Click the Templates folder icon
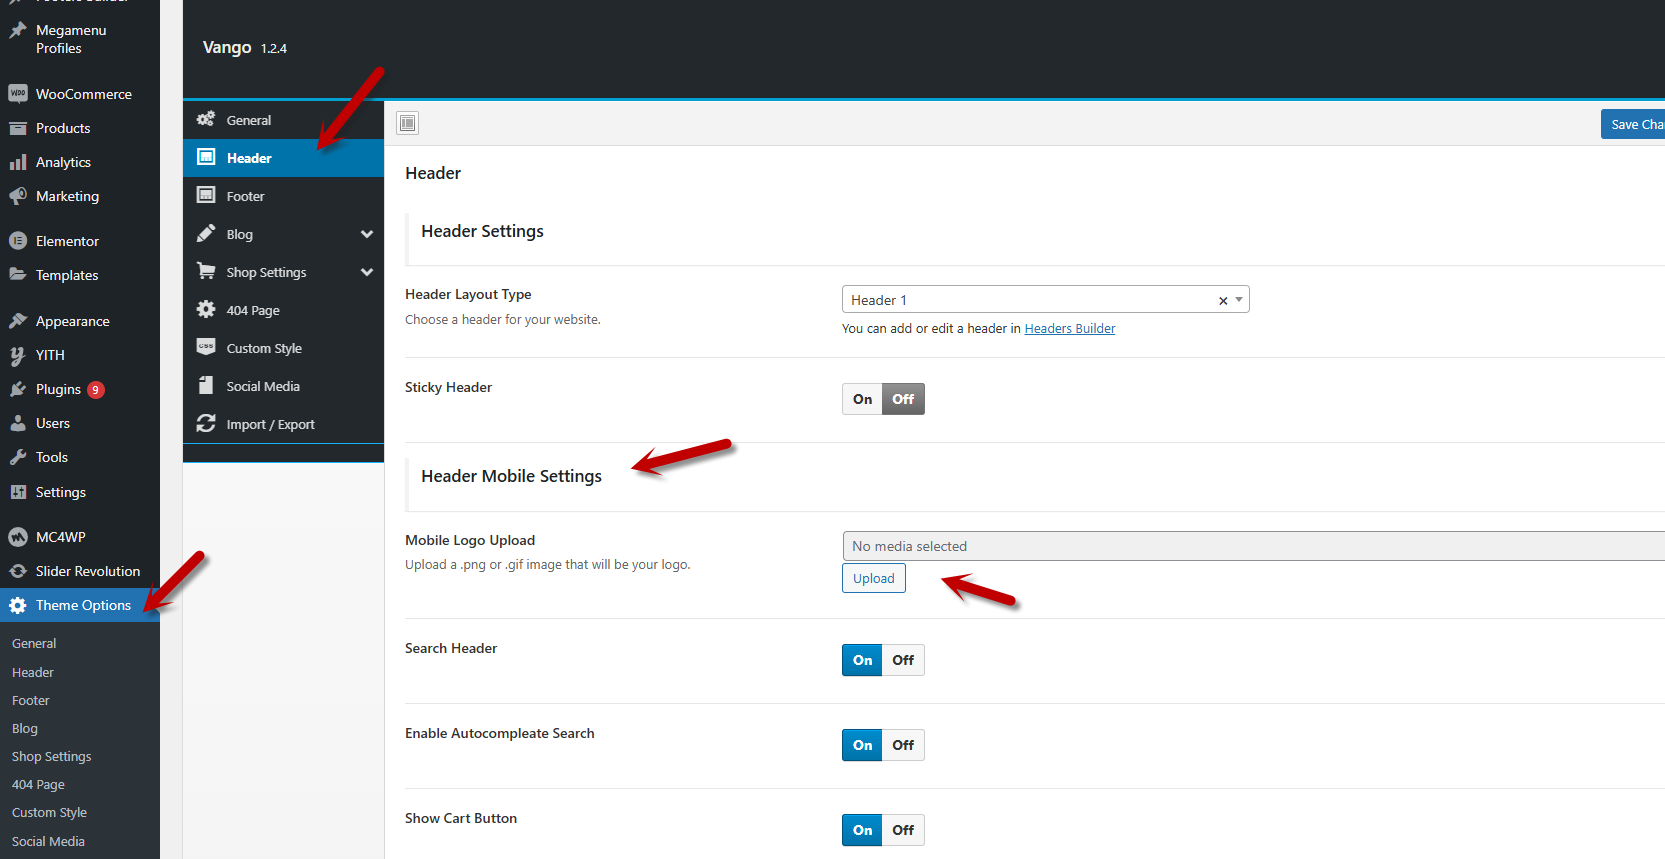This screenshot has width=1665, height=859. [18, 274]
